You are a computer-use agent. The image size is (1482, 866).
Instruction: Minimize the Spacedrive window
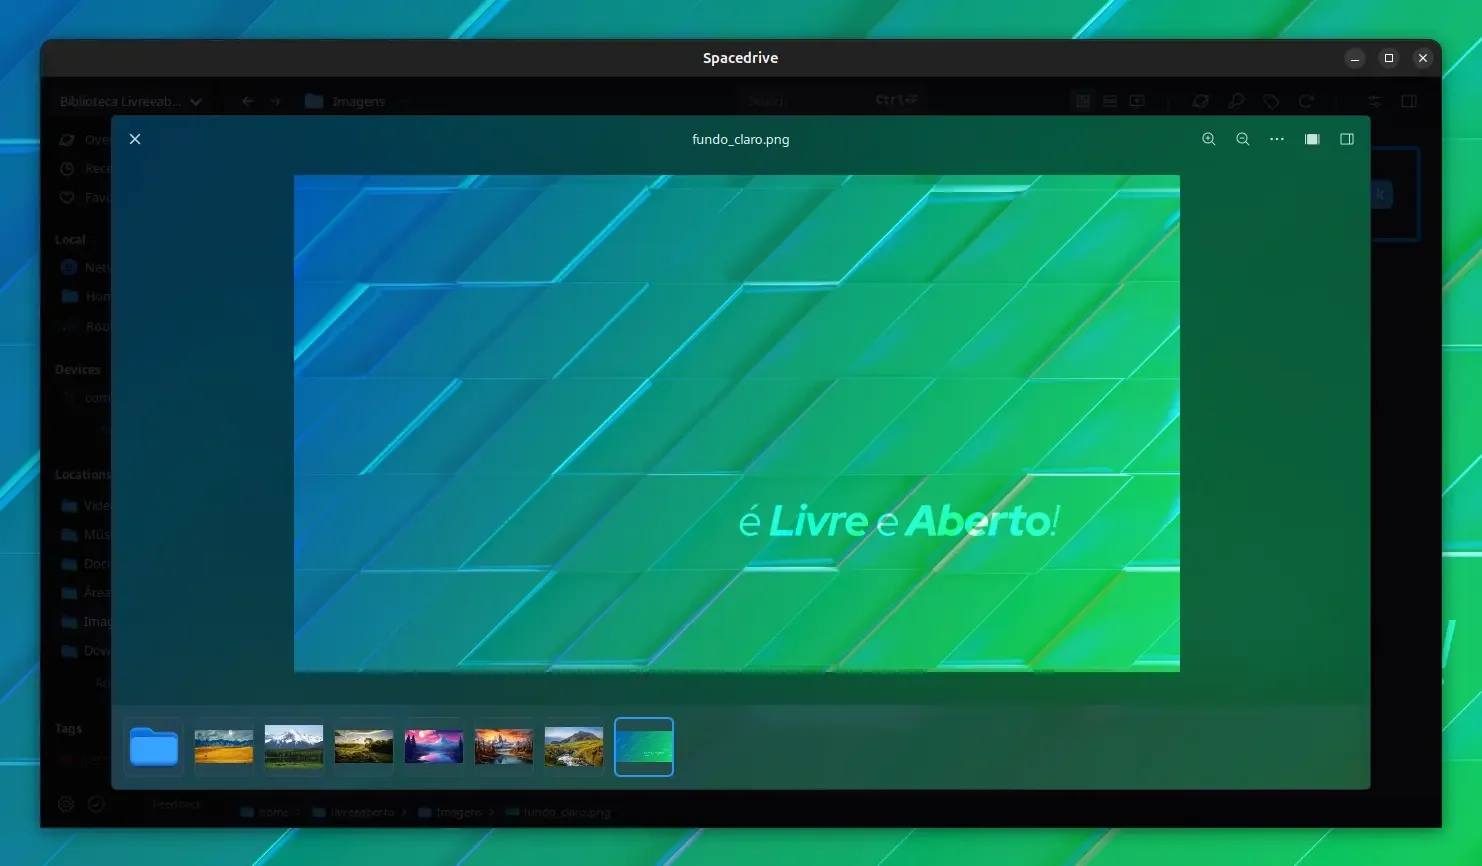[x=1355, y=58]
